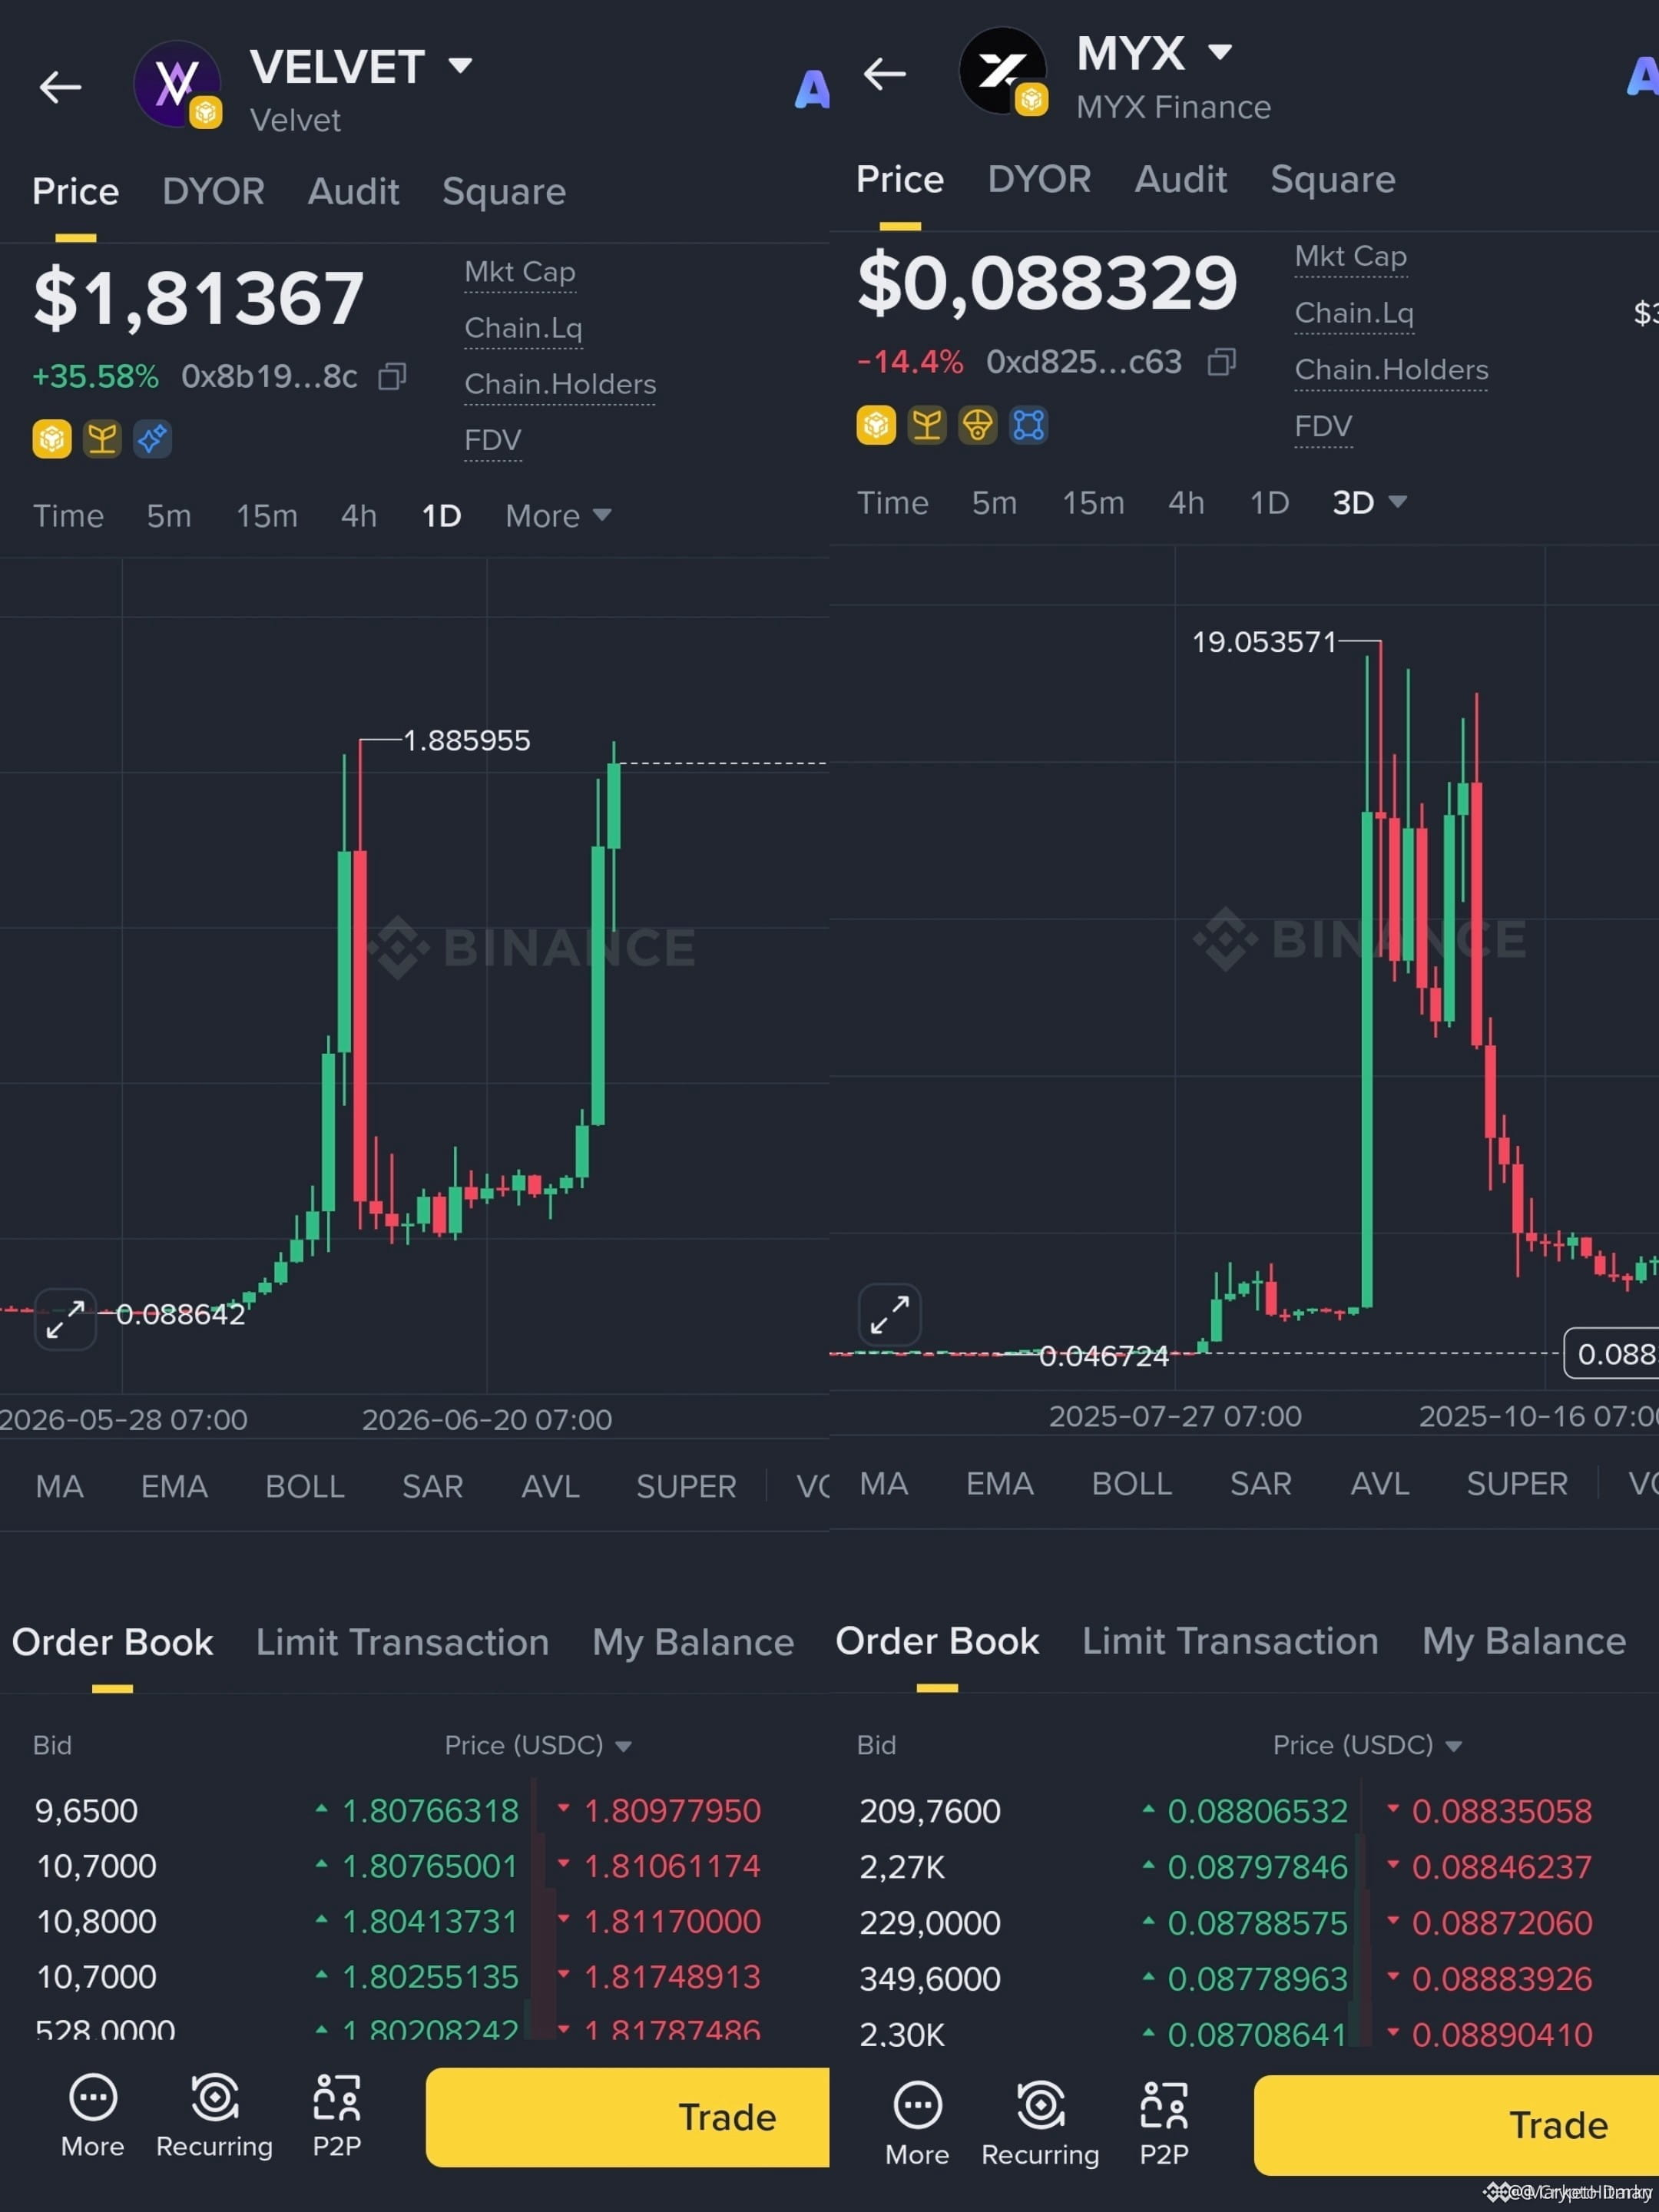This screenshot has width=1659, height=2212.
Task: Open Recurring buy on VELVET panel
Action: (x=214, y=2115)
